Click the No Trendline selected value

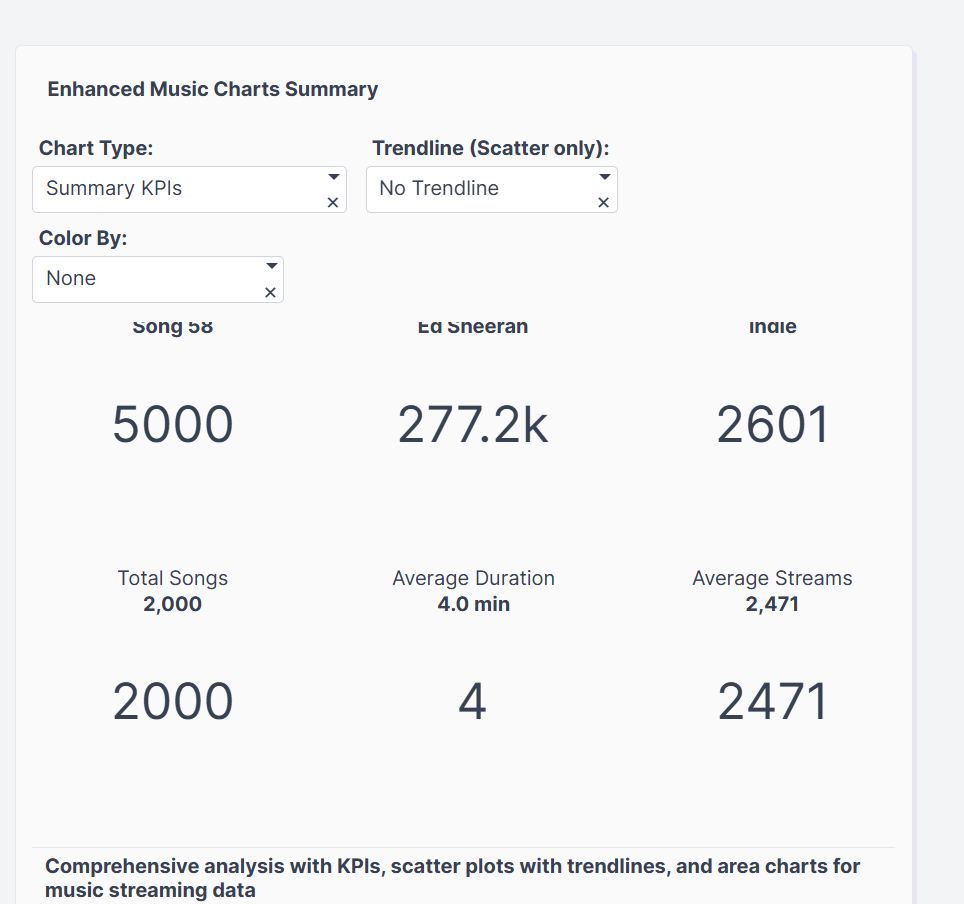point(439,189)
